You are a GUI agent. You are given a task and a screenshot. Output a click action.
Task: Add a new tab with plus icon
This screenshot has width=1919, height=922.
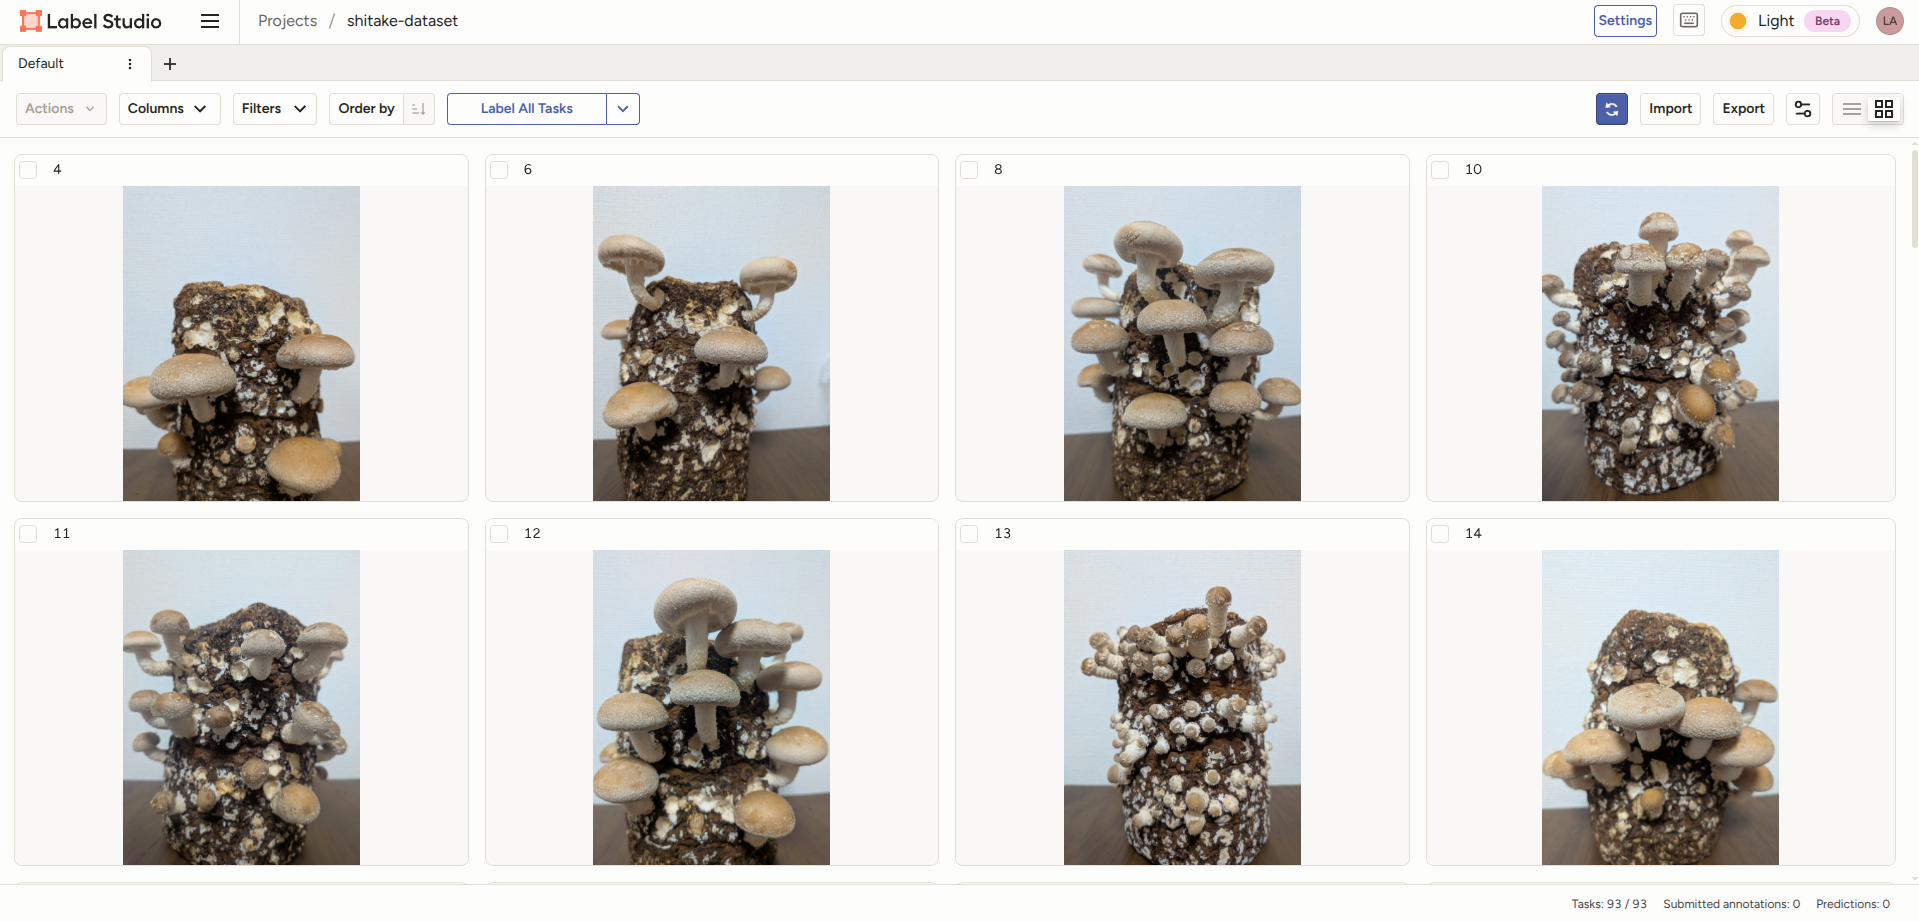[x=170, y=64]
